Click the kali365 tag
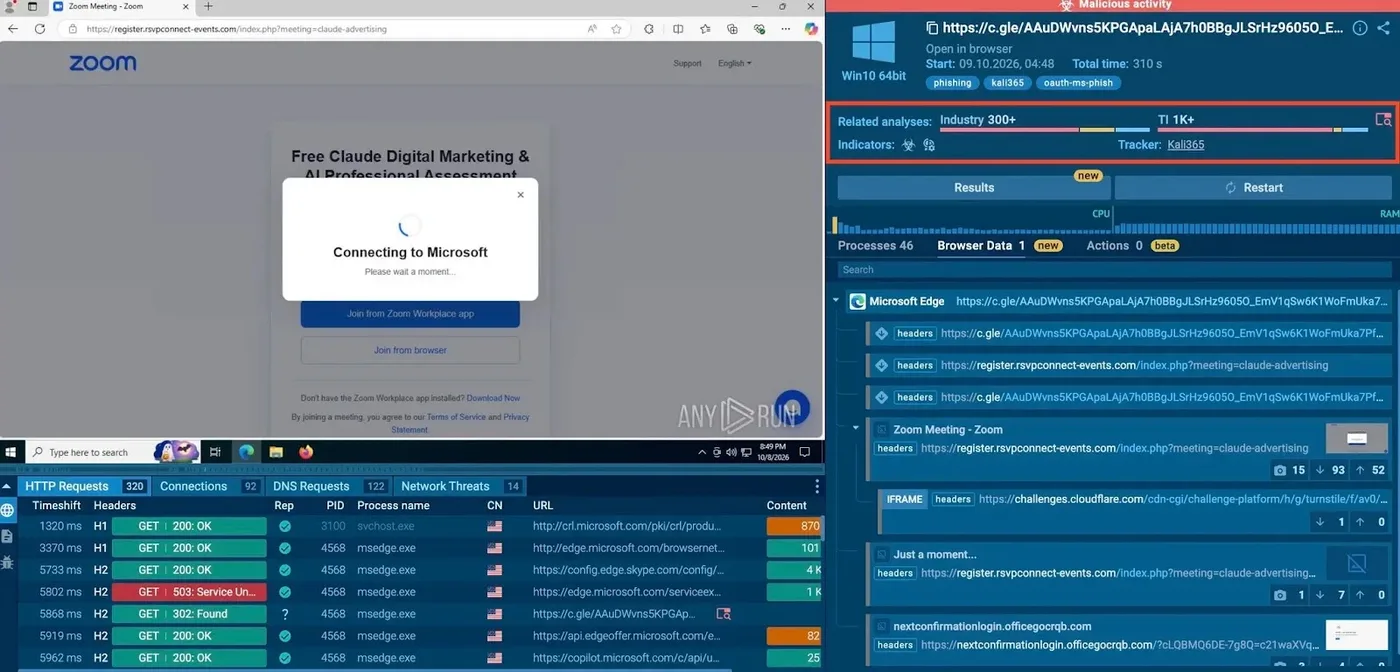 click(1007, 83)
